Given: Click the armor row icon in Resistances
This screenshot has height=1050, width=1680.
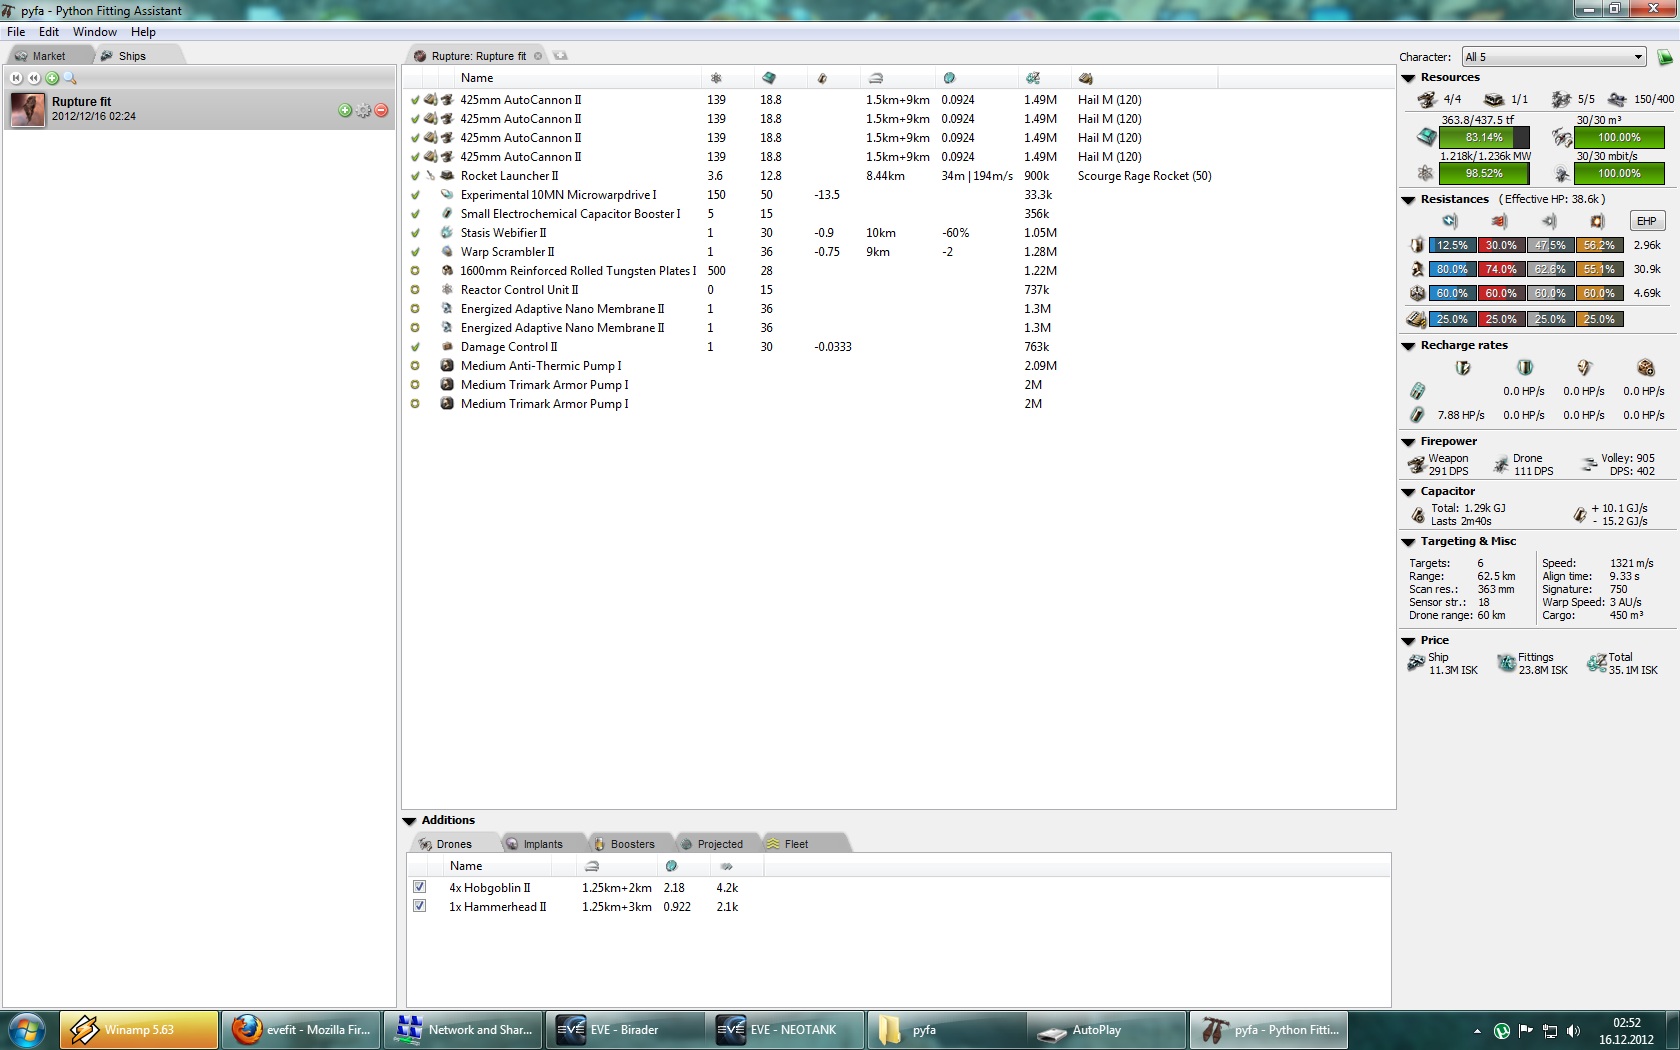Looking at the screenshot, I should click(1417, 269).
